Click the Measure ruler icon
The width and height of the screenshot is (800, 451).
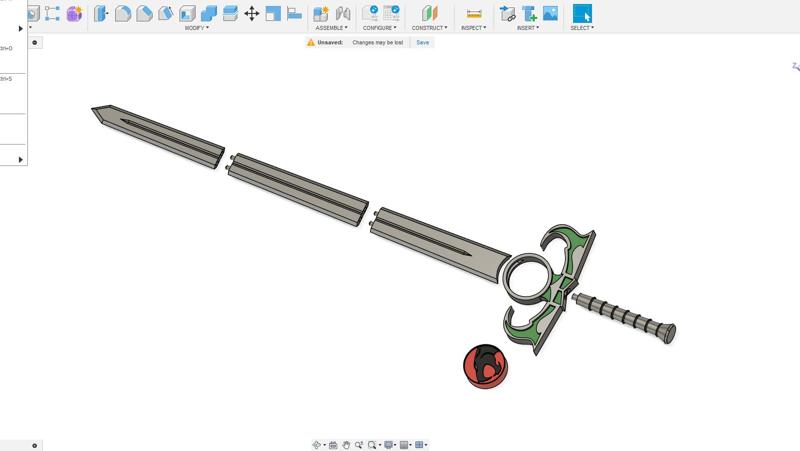click(474, 14)
